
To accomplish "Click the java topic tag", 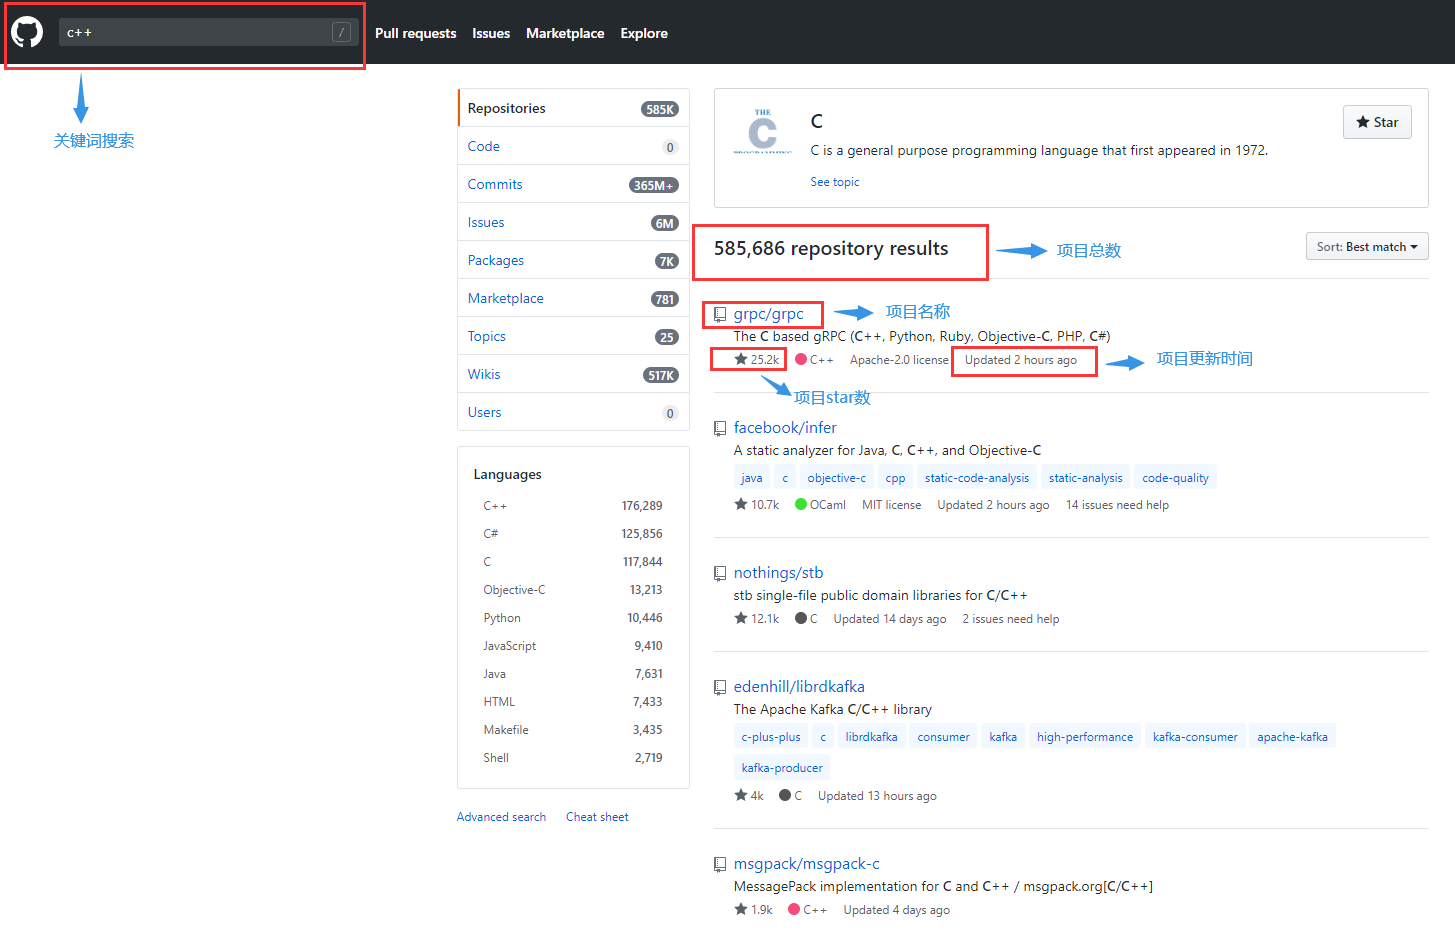I will pyautogui.click(x=752, y=478).
